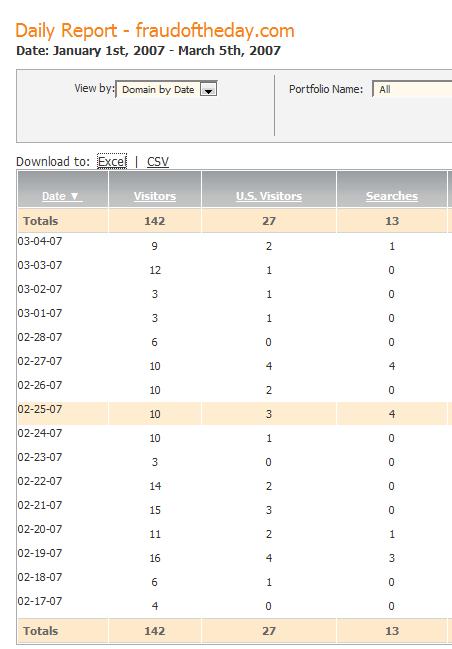The image size is (452, 649).
Task: Click the 02-19-07 date entry
Action: pyautogui.click(x=40, y=553)
